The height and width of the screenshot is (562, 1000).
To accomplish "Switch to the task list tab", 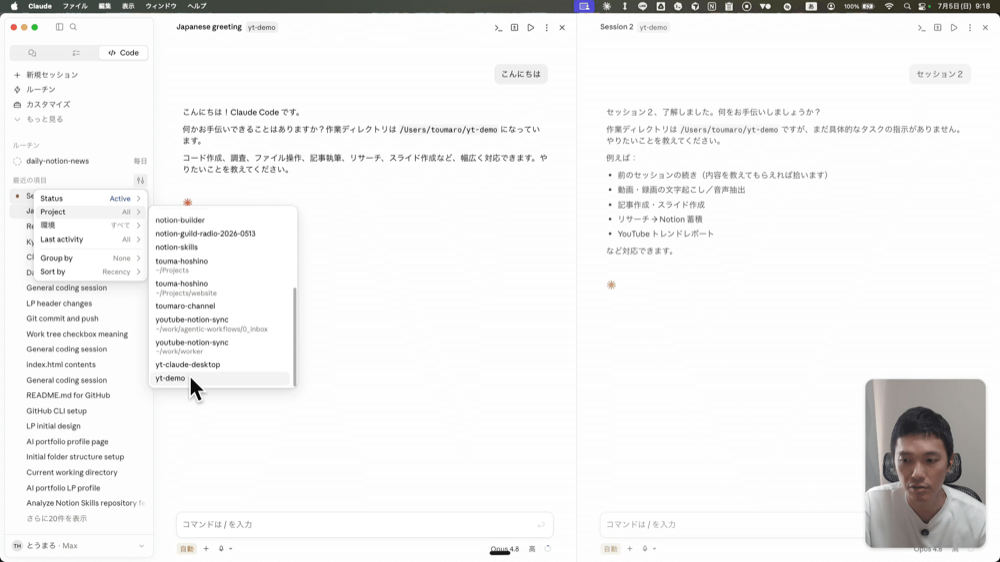I will tap(76, 53).
